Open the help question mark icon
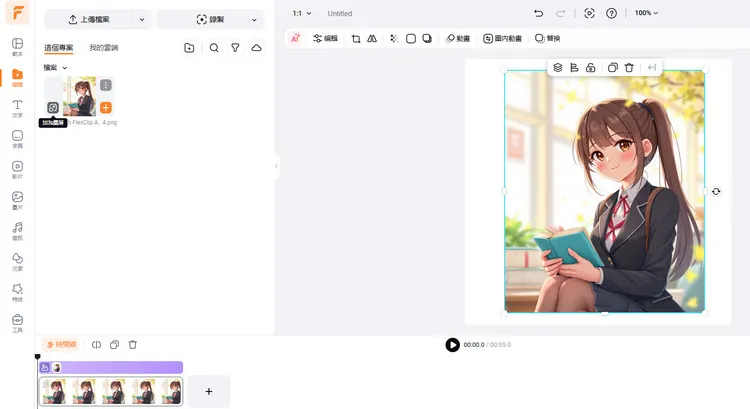The width and height of the screenshot is (750, 409). click(611, 13)
